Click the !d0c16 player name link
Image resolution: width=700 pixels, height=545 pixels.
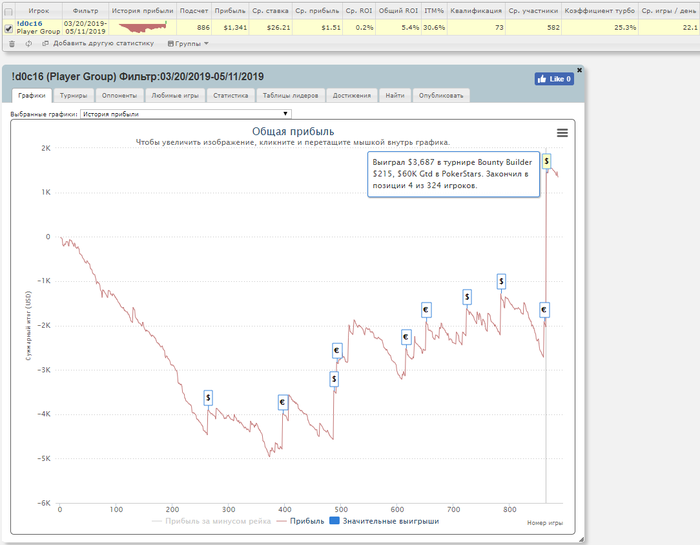click(30, 23)
